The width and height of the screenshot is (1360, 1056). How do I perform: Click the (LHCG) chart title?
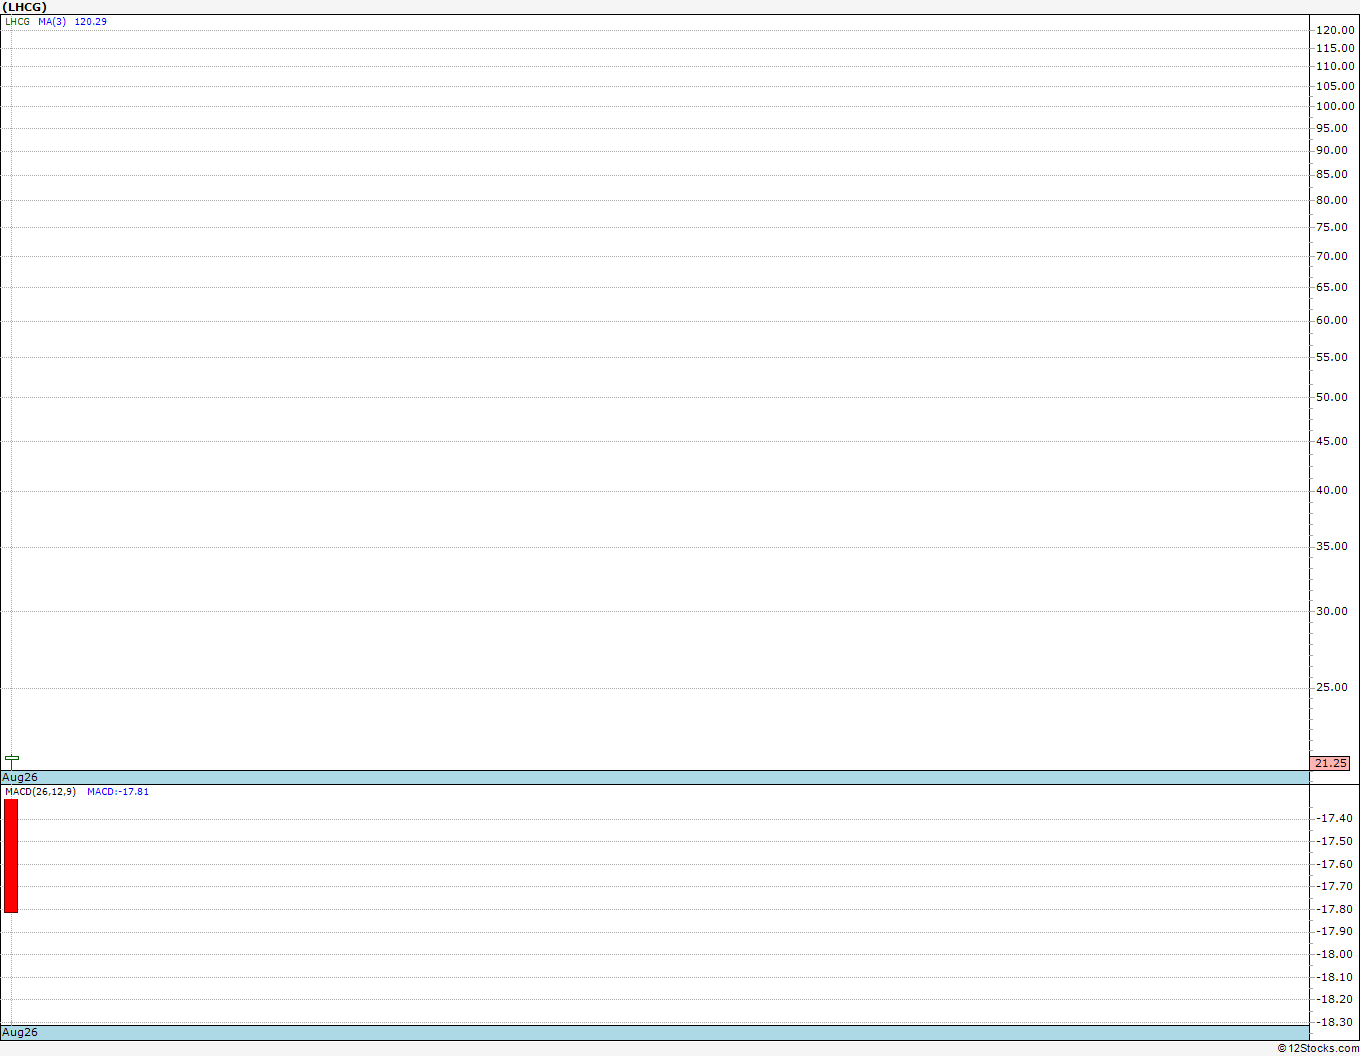[x=24, y=7]
